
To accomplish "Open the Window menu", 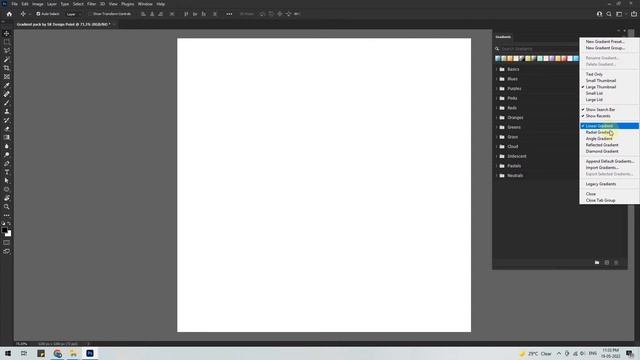I will pos(145,4).
